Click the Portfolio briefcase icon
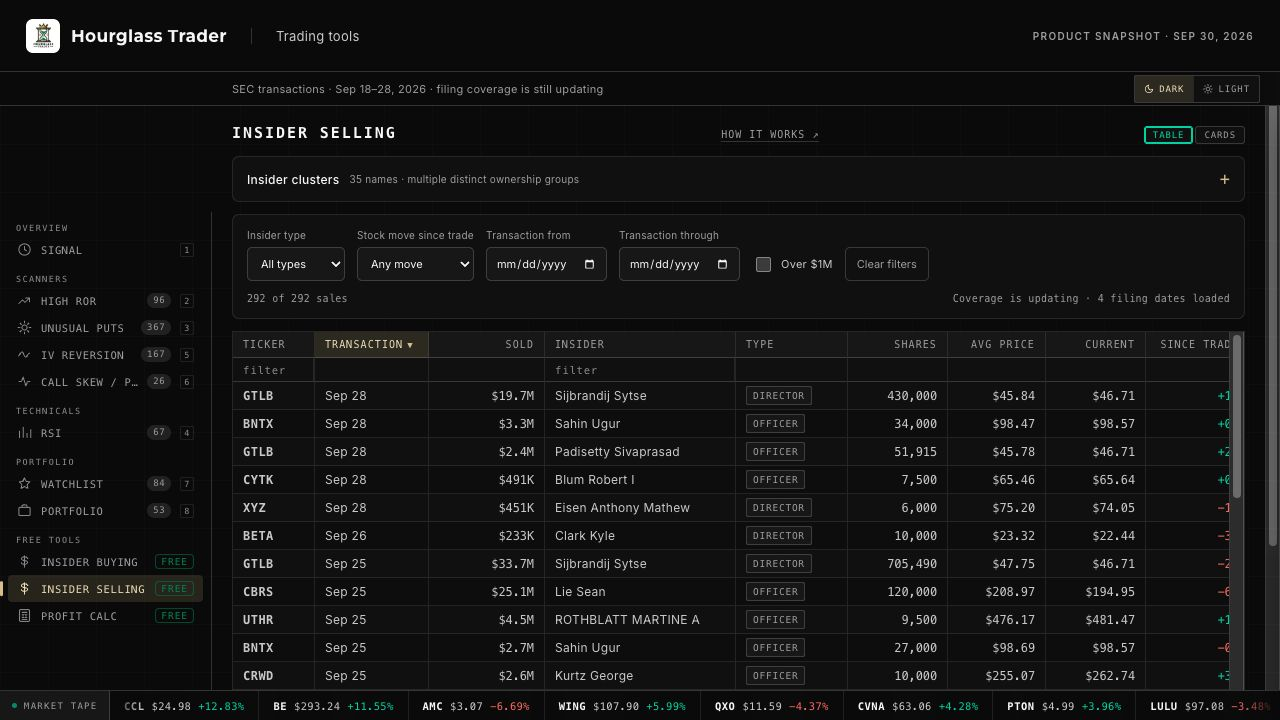 click(x=24, y=511)
